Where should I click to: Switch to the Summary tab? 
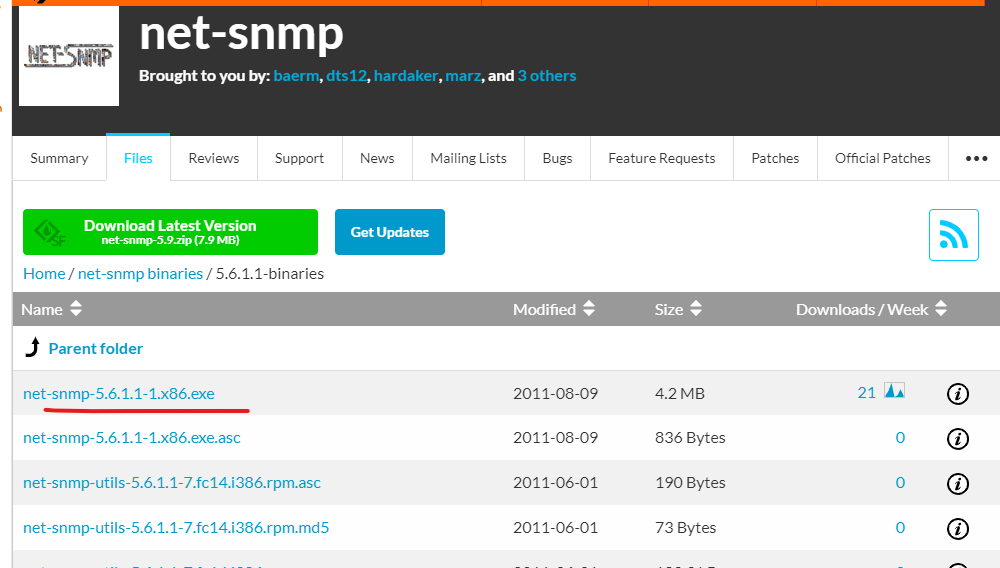pos(59,158)
